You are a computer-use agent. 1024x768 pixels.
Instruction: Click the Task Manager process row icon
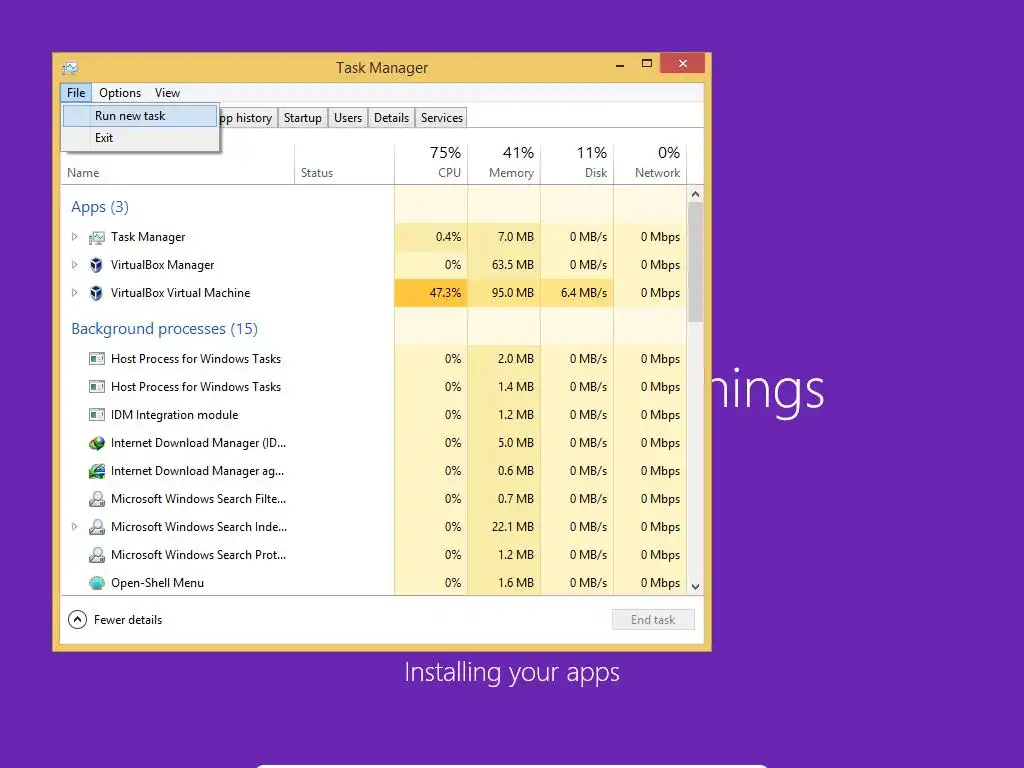(97, 237)
